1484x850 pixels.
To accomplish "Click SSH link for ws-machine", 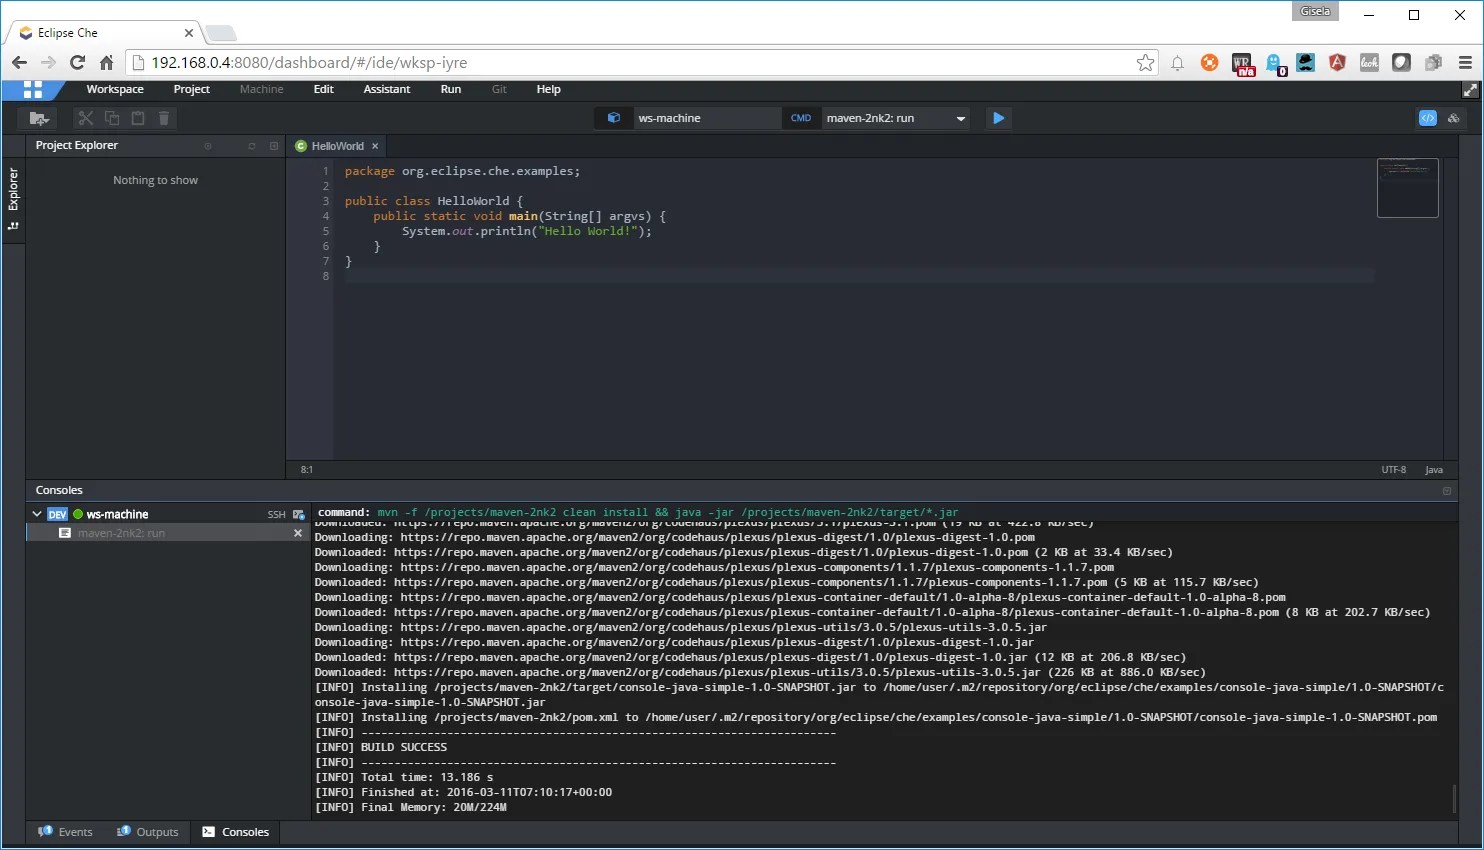I will pyautogui.click(x=276, y=514).
